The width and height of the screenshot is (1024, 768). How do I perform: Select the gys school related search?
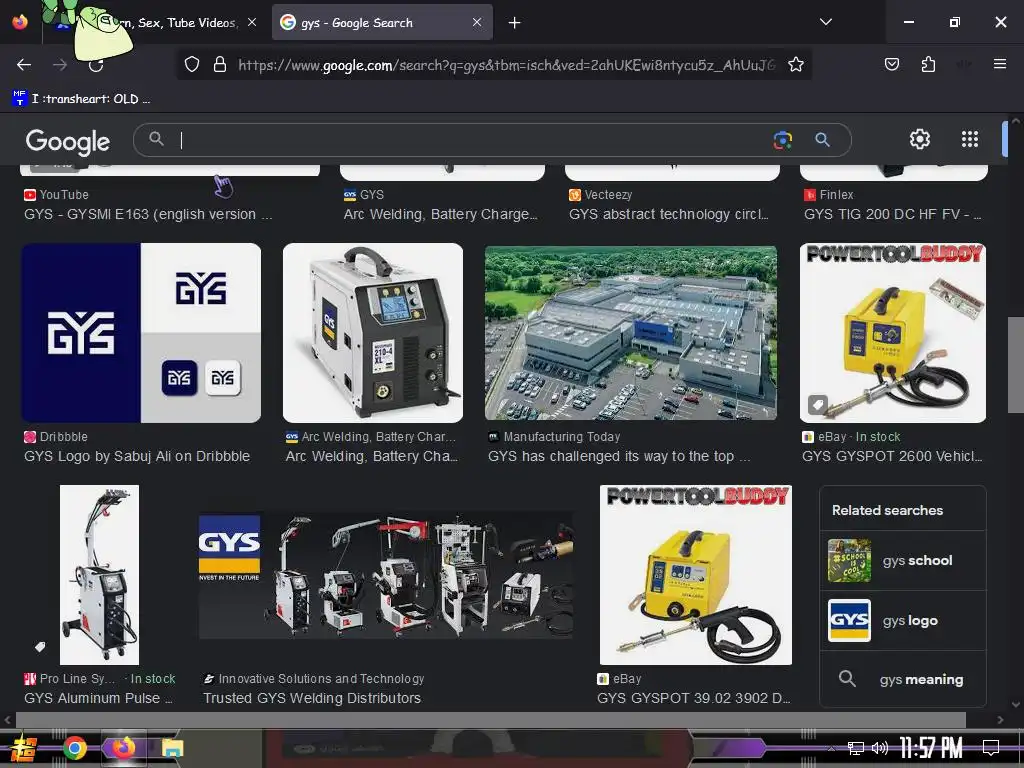click(903, 560)
